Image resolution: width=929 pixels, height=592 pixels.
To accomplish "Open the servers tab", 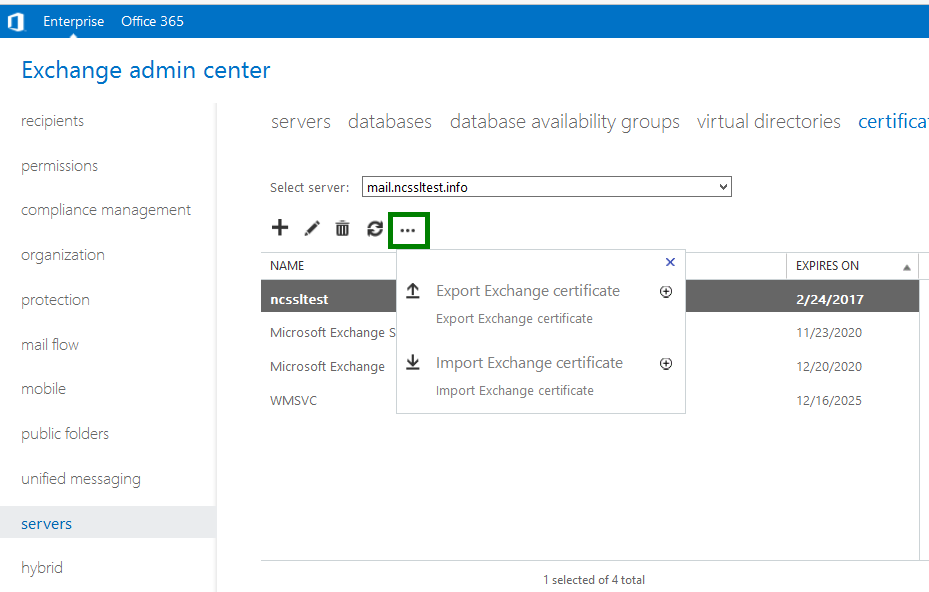I will click(301, 121).
